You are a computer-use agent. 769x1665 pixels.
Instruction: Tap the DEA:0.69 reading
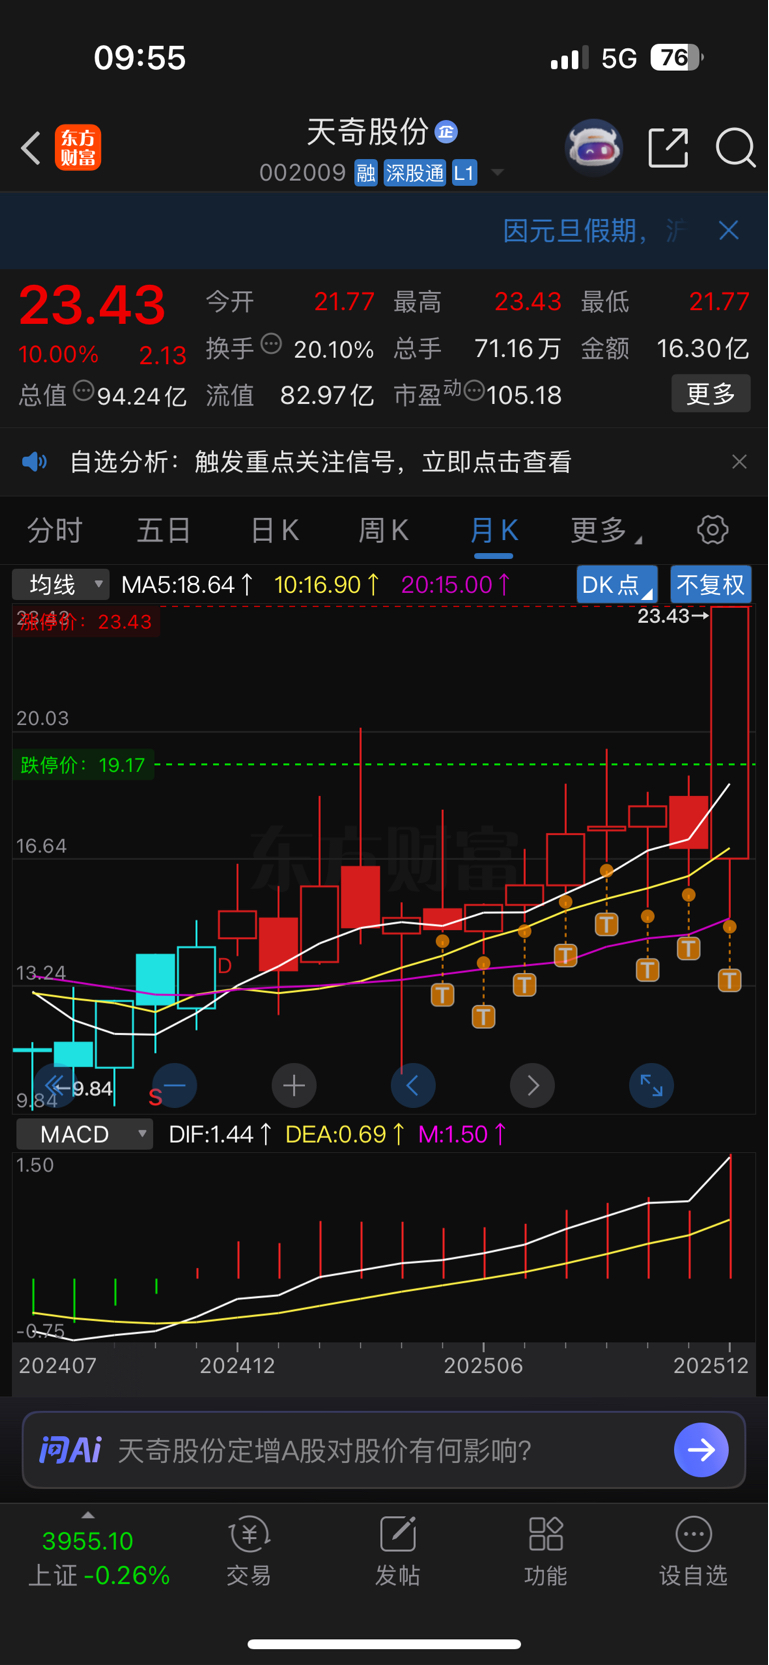tap(345, 1134)
